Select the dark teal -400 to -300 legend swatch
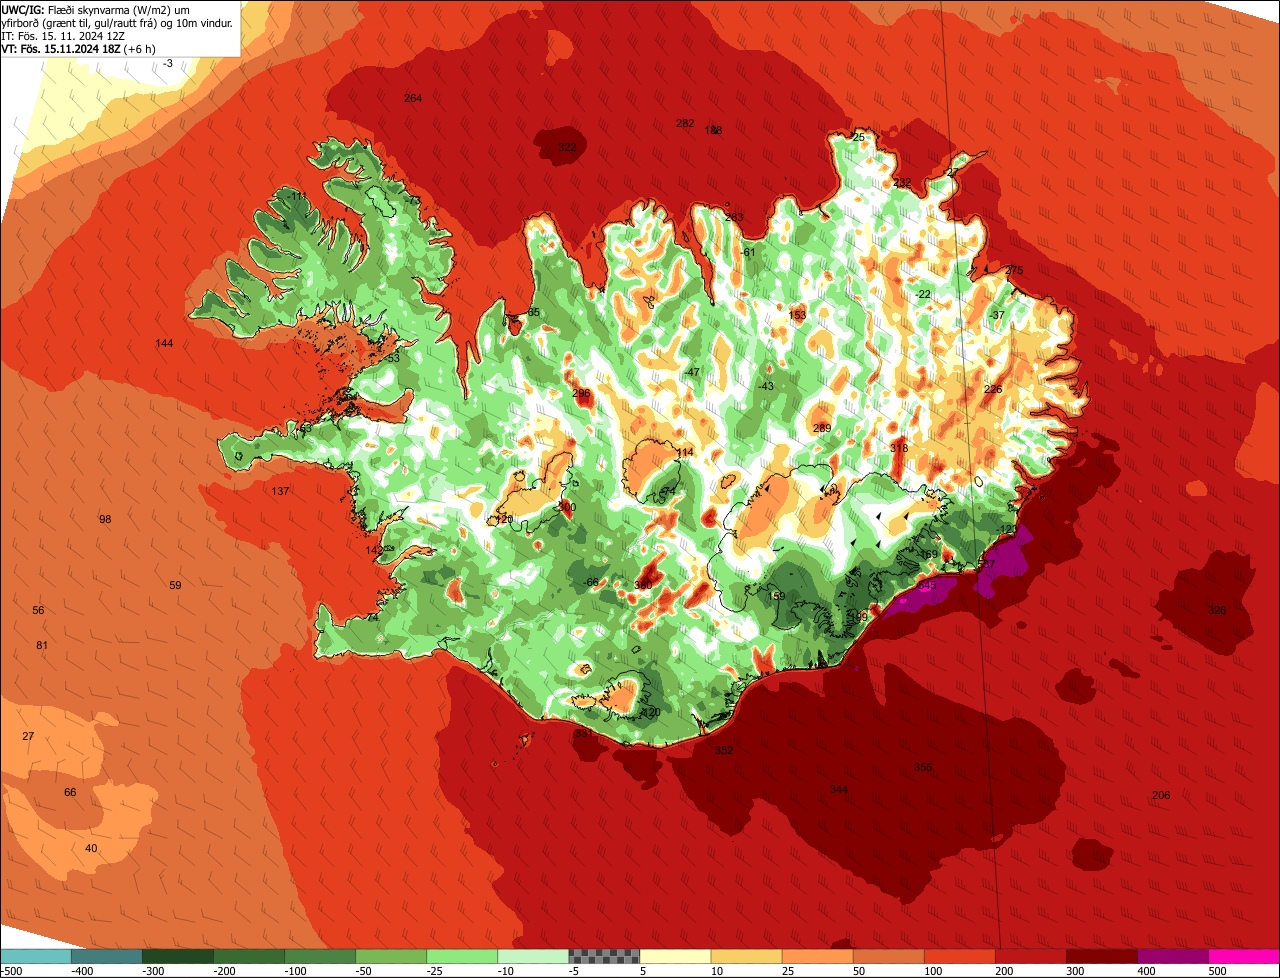This screenshot has height=978, width=1280. coord(107,956)
